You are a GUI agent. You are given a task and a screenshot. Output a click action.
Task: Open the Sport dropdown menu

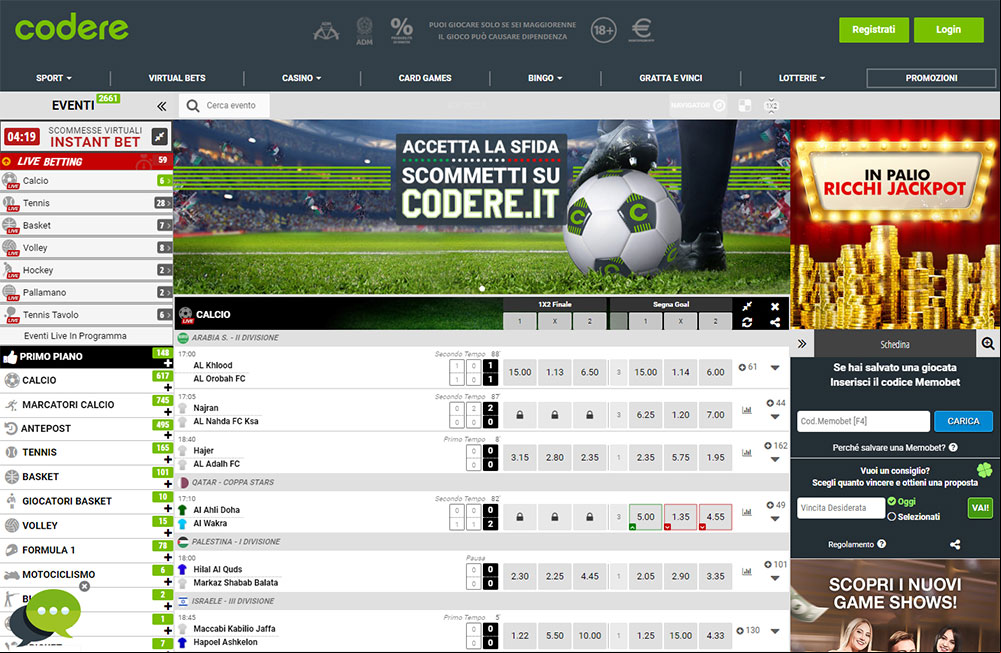click(x=54, y=78)
